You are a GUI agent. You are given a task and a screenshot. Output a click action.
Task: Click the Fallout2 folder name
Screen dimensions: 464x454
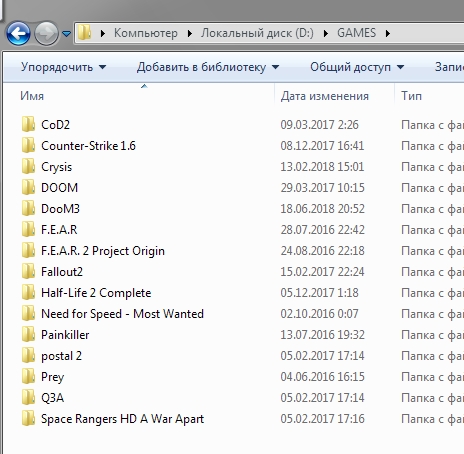pyautogui.click(x=62, y=272)
